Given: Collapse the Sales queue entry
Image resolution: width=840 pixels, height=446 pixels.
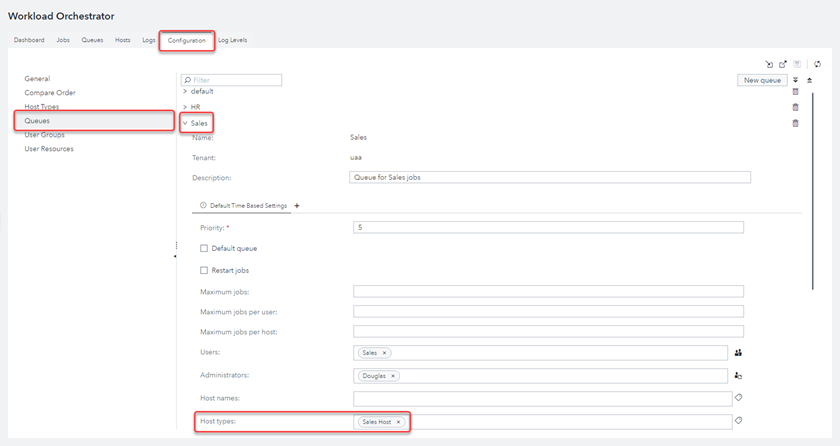Looking at the screenshot, I should click(185, 123).
